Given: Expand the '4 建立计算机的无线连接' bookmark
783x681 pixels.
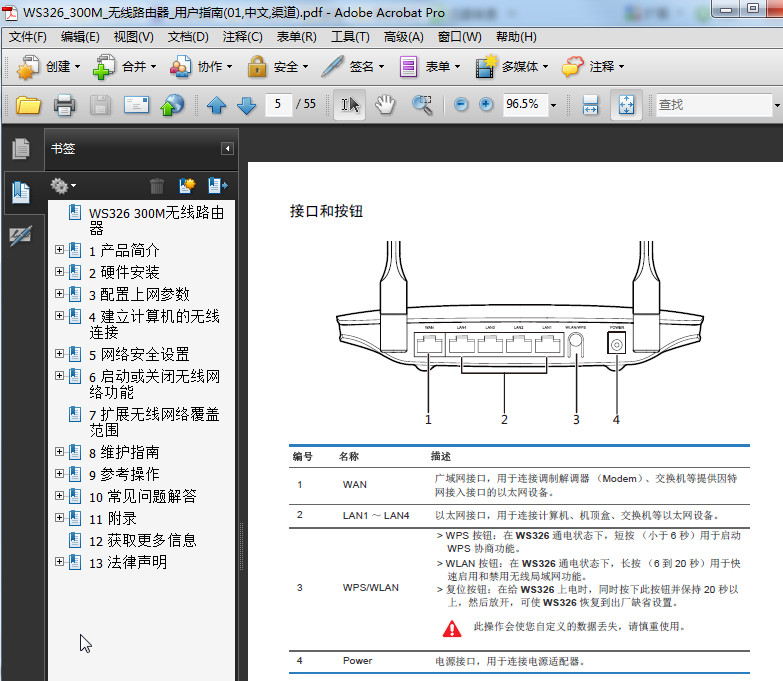Looking at the screenshot, I should (59, 315).
